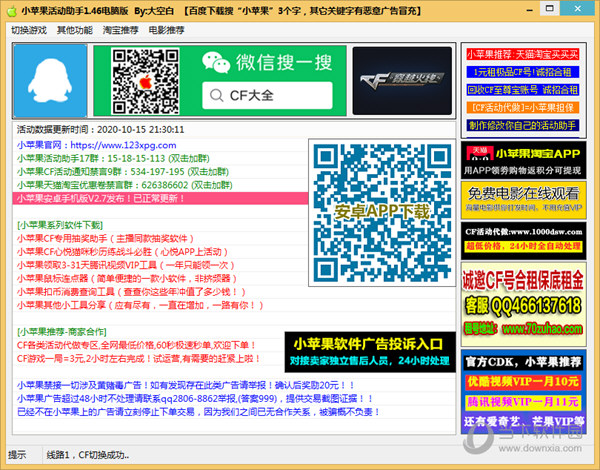Screen dimensions: 600x470
Task: Click the blue 安卓APP下载 QR code
Action: click(x=382, y=212)
